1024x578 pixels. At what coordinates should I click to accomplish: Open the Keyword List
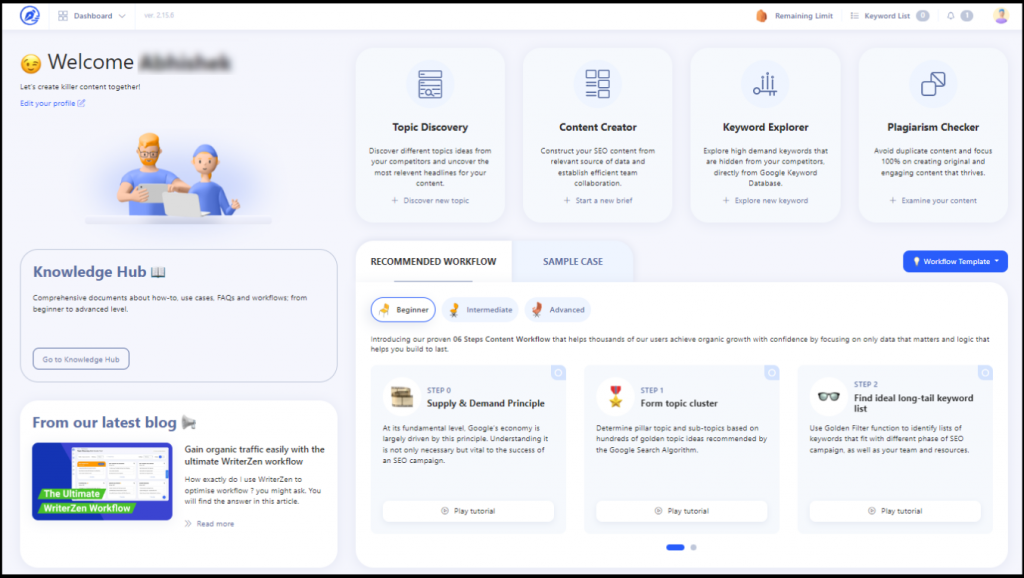tap(889, 16)
